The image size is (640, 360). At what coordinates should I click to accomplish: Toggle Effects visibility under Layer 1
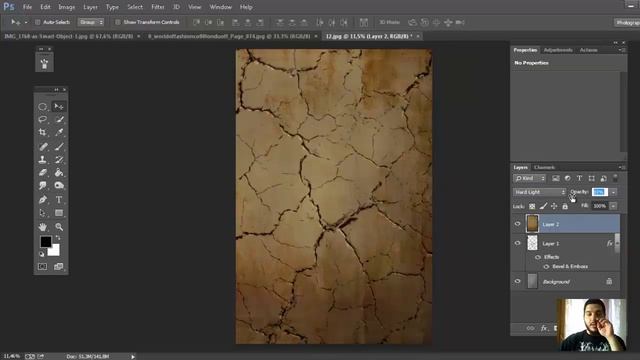[x=538, y=257]
